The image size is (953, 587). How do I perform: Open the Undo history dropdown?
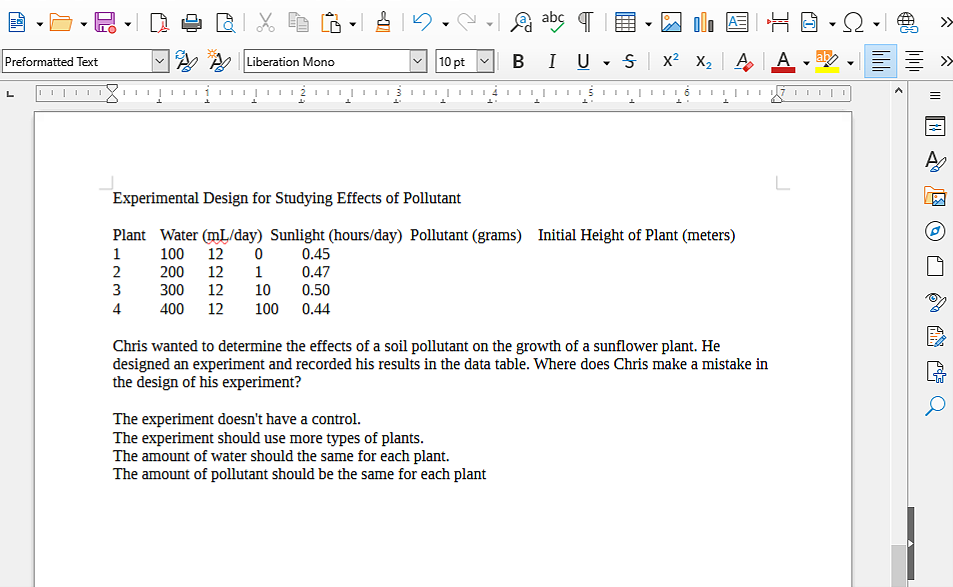(446, 24)
